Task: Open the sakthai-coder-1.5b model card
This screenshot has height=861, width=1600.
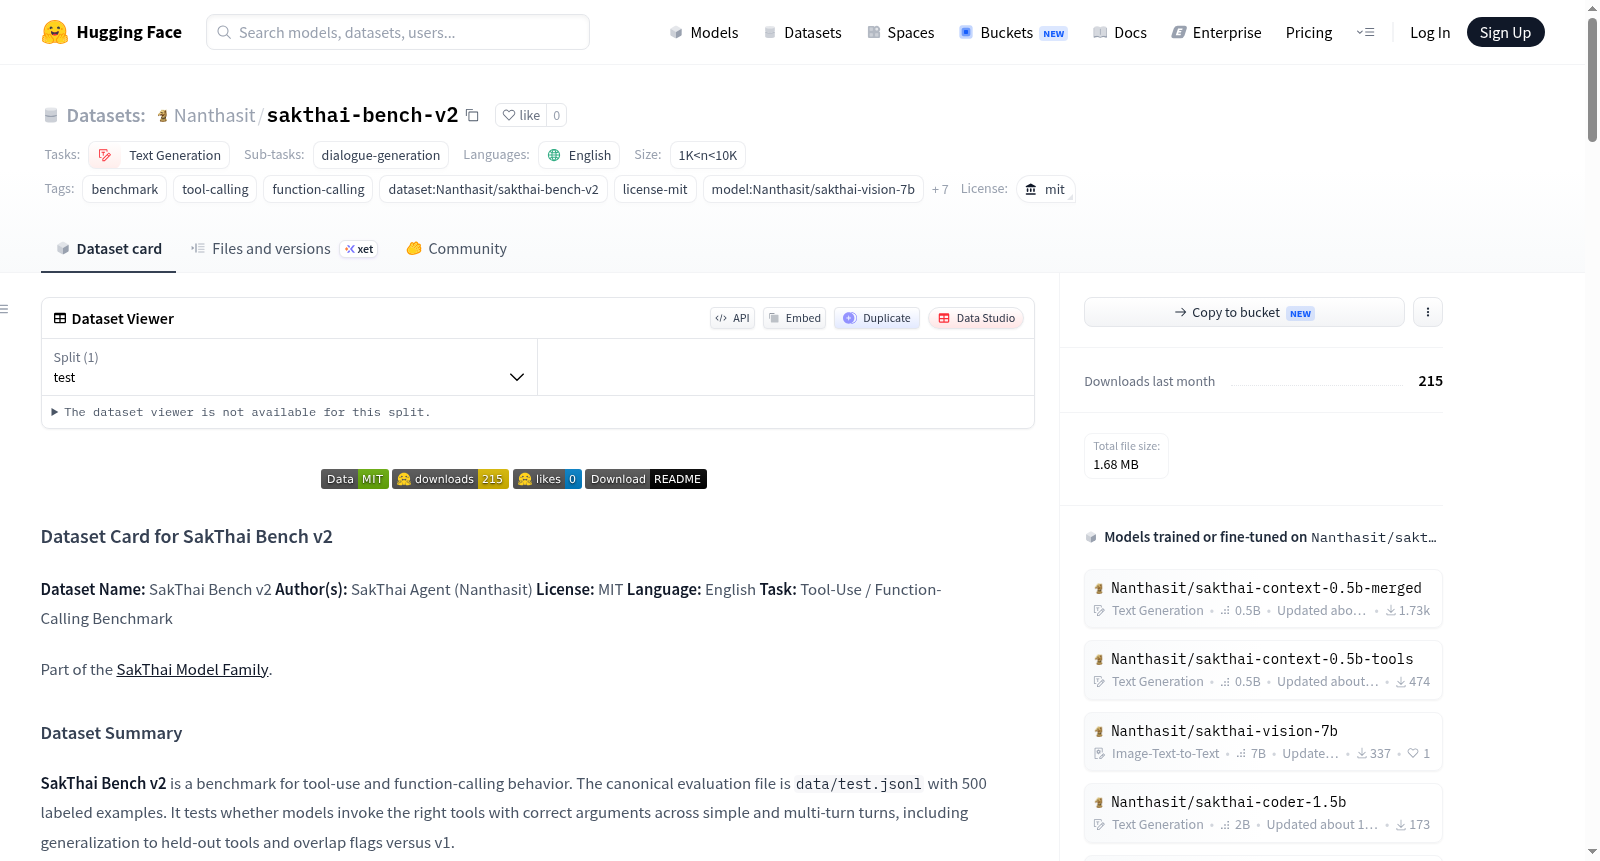Action: (x=1263, y=813)
